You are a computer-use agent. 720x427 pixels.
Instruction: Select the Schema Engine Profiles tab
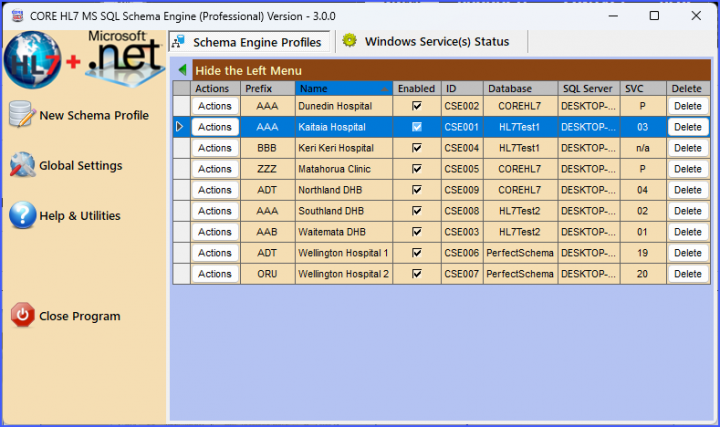256,42
